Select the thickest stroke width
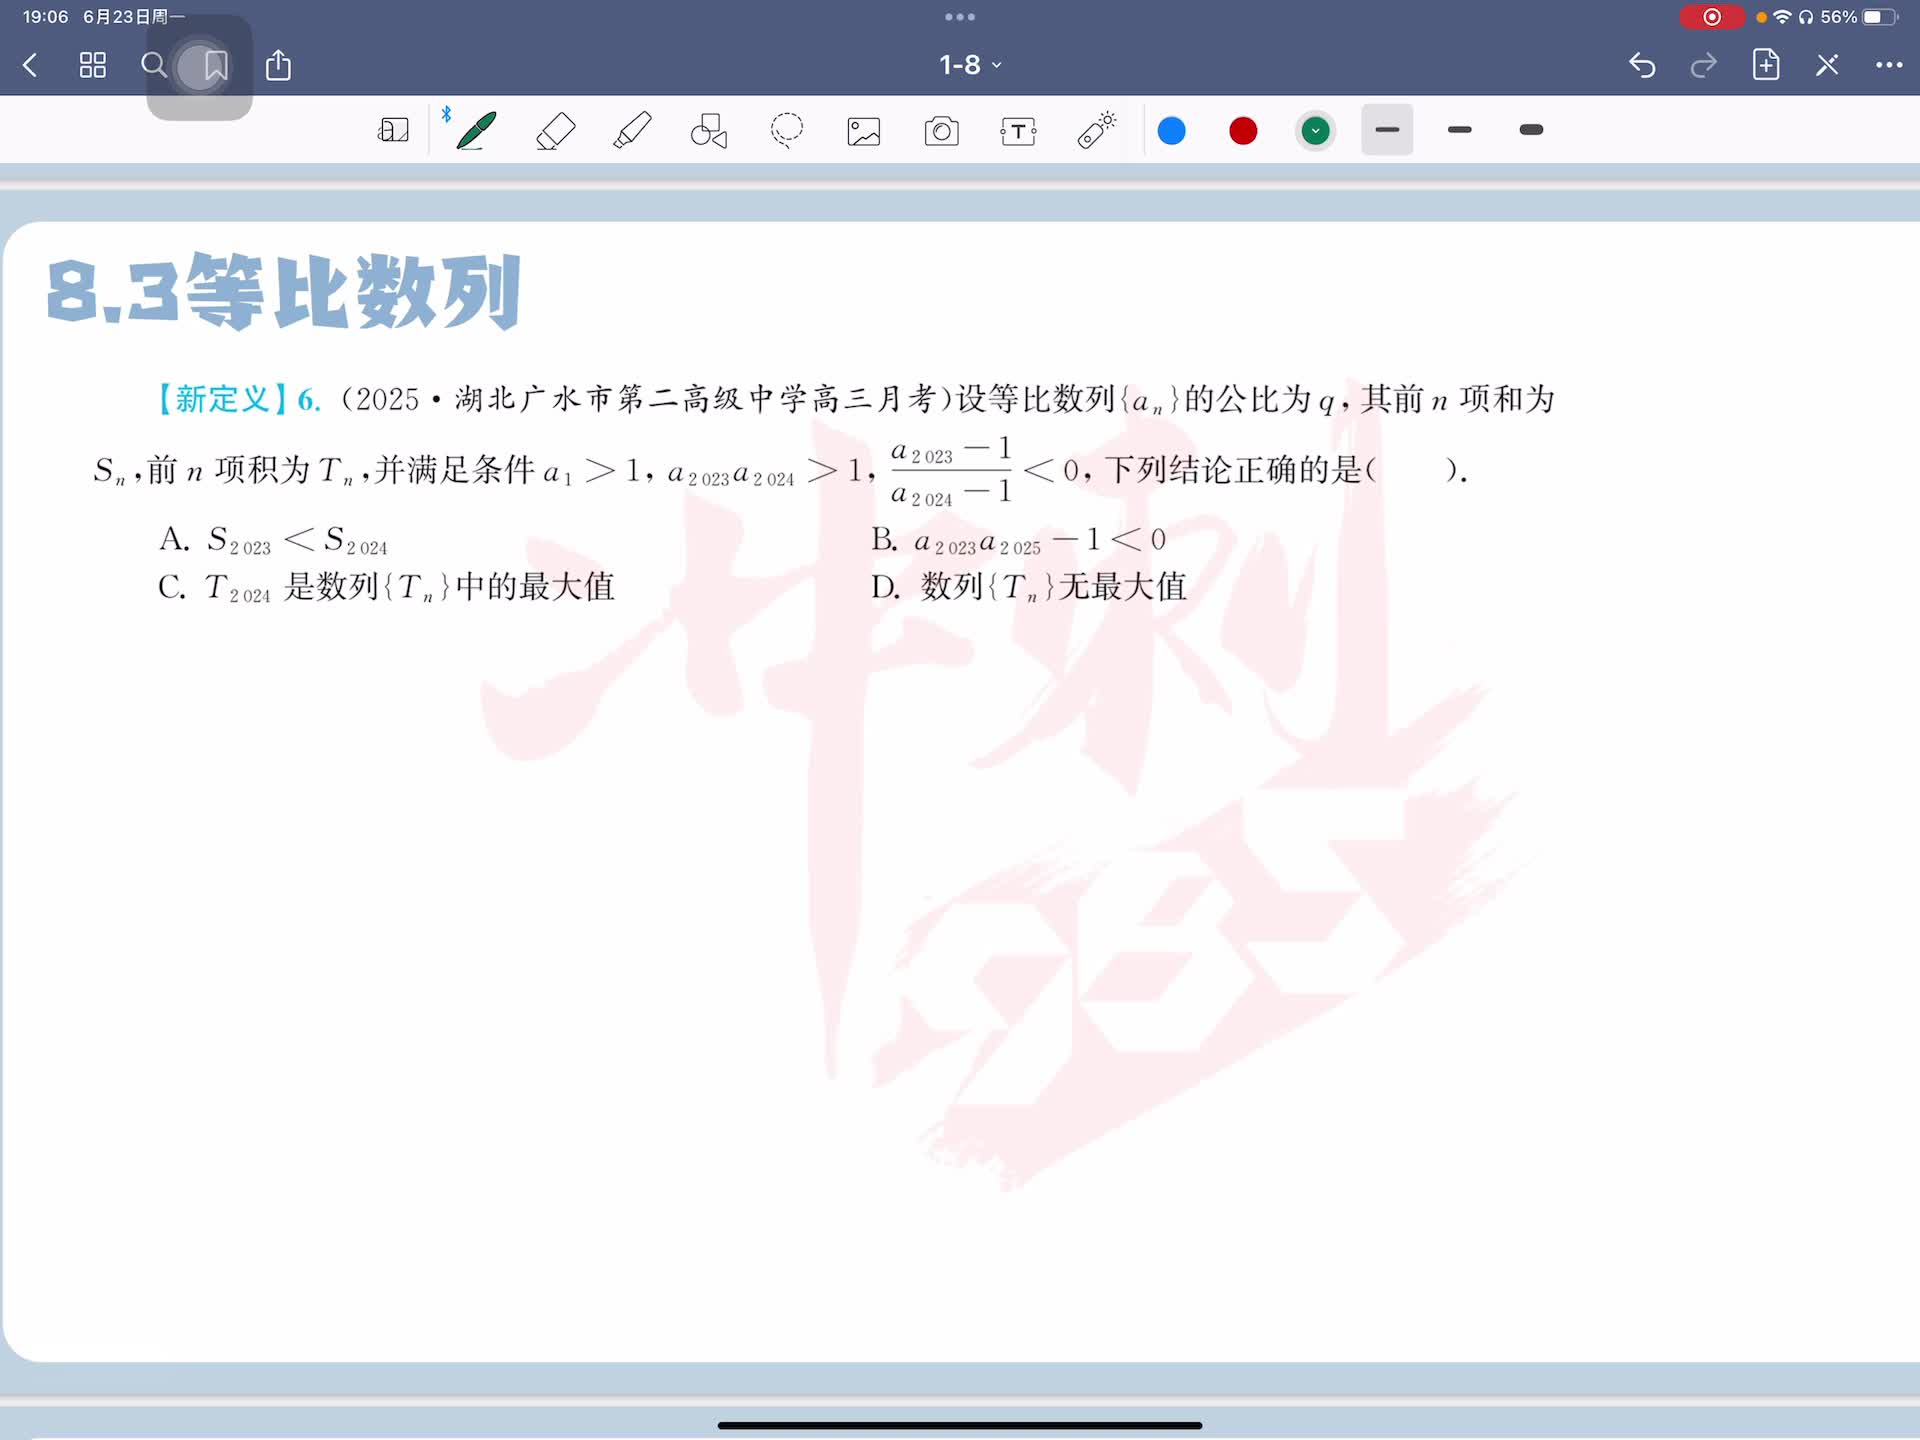 tap(1531, 130)
